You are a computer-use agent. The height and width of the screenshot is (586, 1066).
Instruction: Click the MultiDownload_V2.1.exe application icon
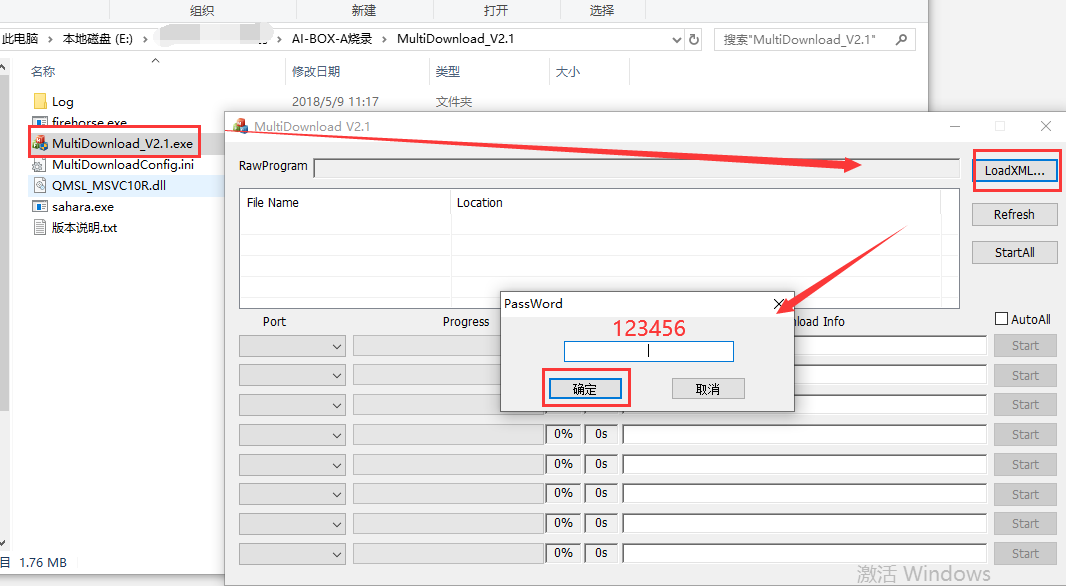[x=40, y=143]
